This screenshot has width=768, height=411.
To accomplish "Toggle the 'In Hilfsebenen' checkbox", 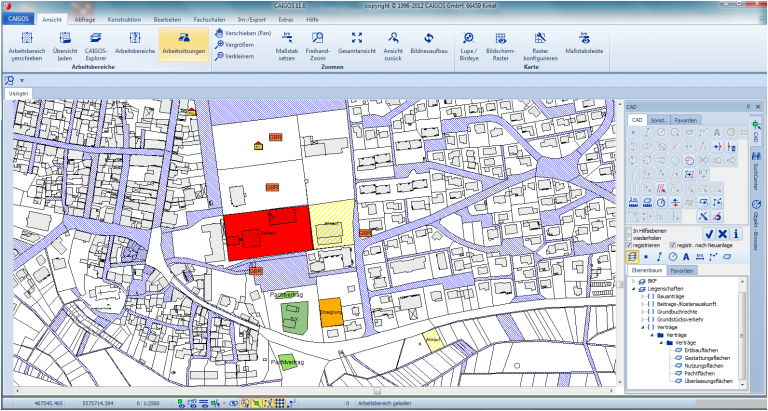I will pos(629,230).
